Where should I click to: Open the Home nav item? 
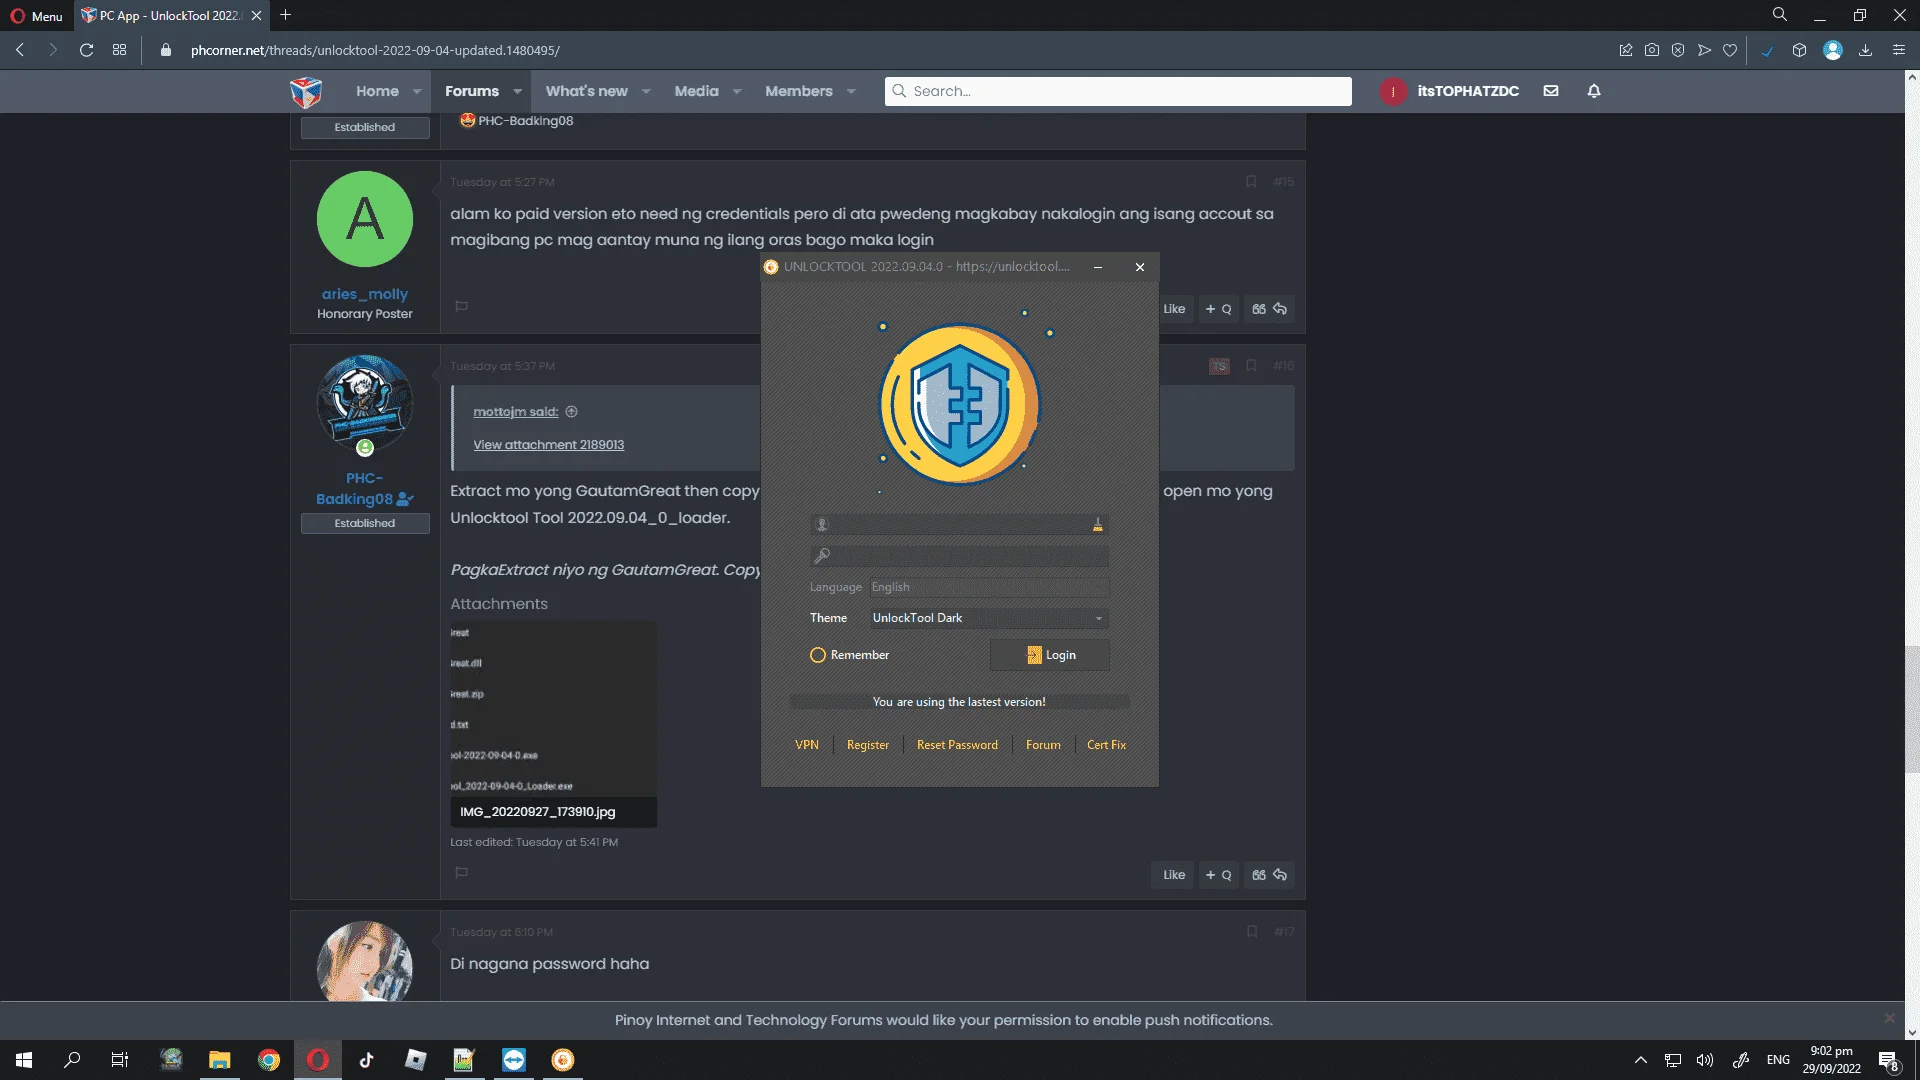coord(377,91)
